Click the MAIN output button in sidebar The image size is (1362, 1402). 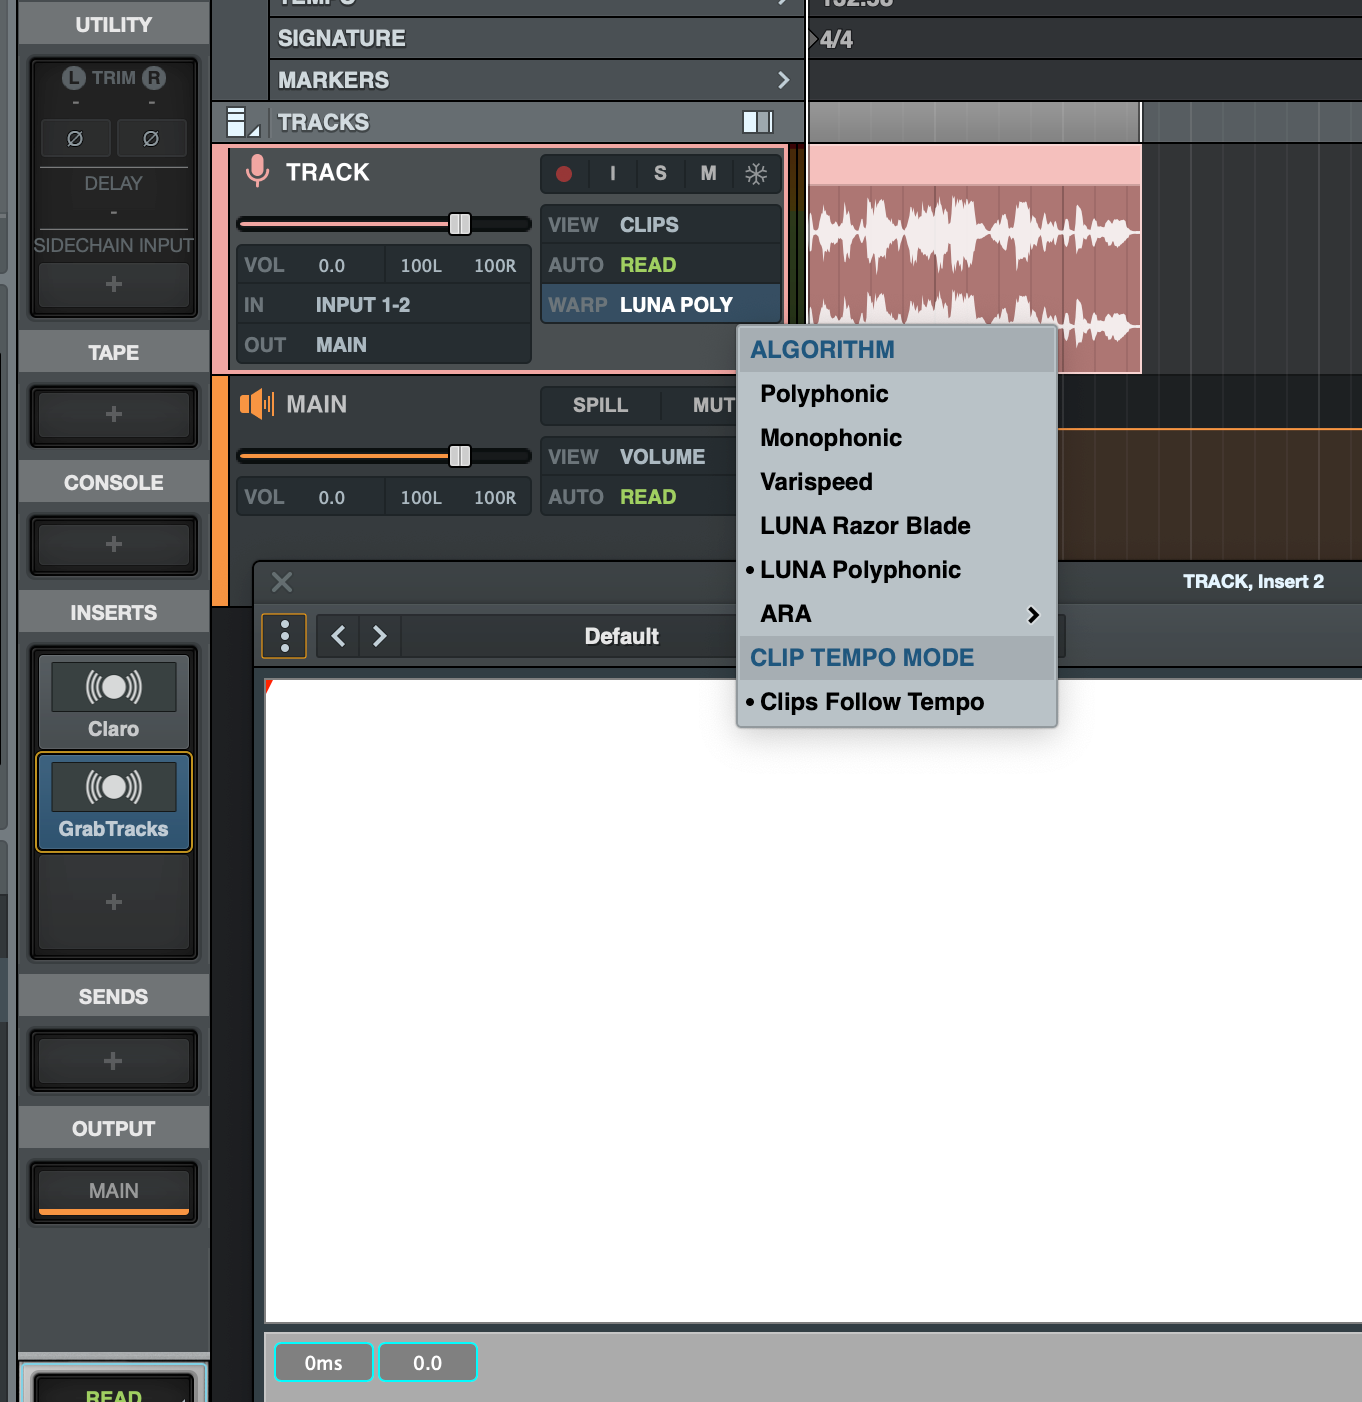point(114,1191)
